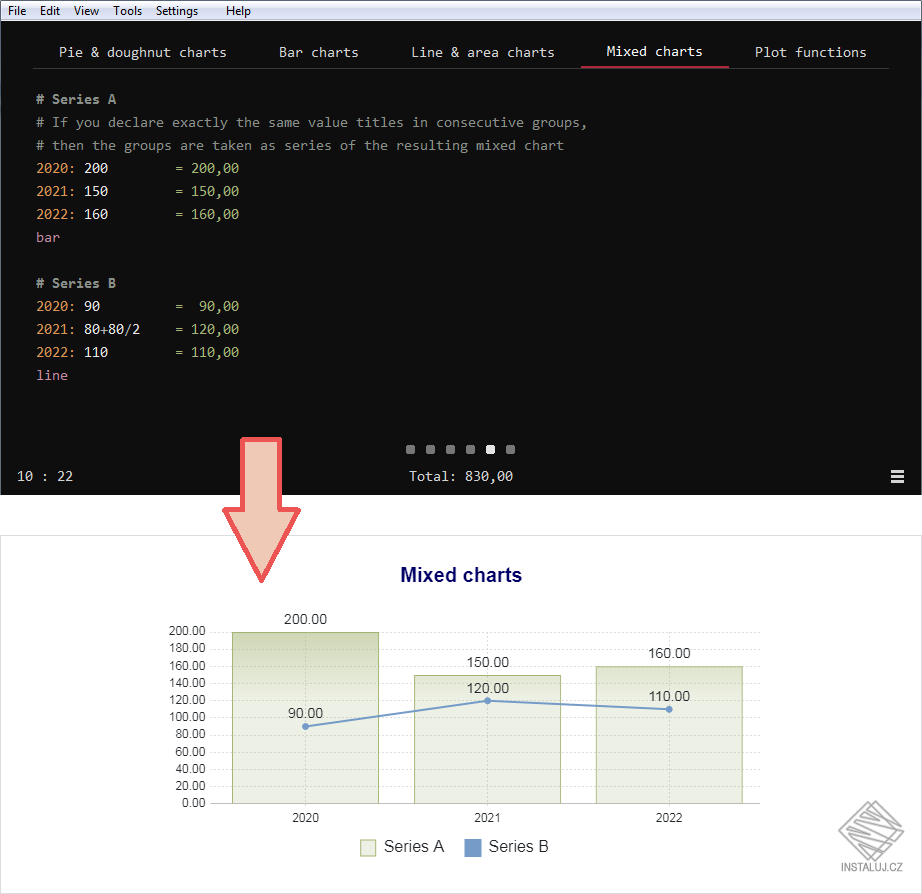Click the Series A legend label
Screen dimensions: 922x894
coord(414,846)
